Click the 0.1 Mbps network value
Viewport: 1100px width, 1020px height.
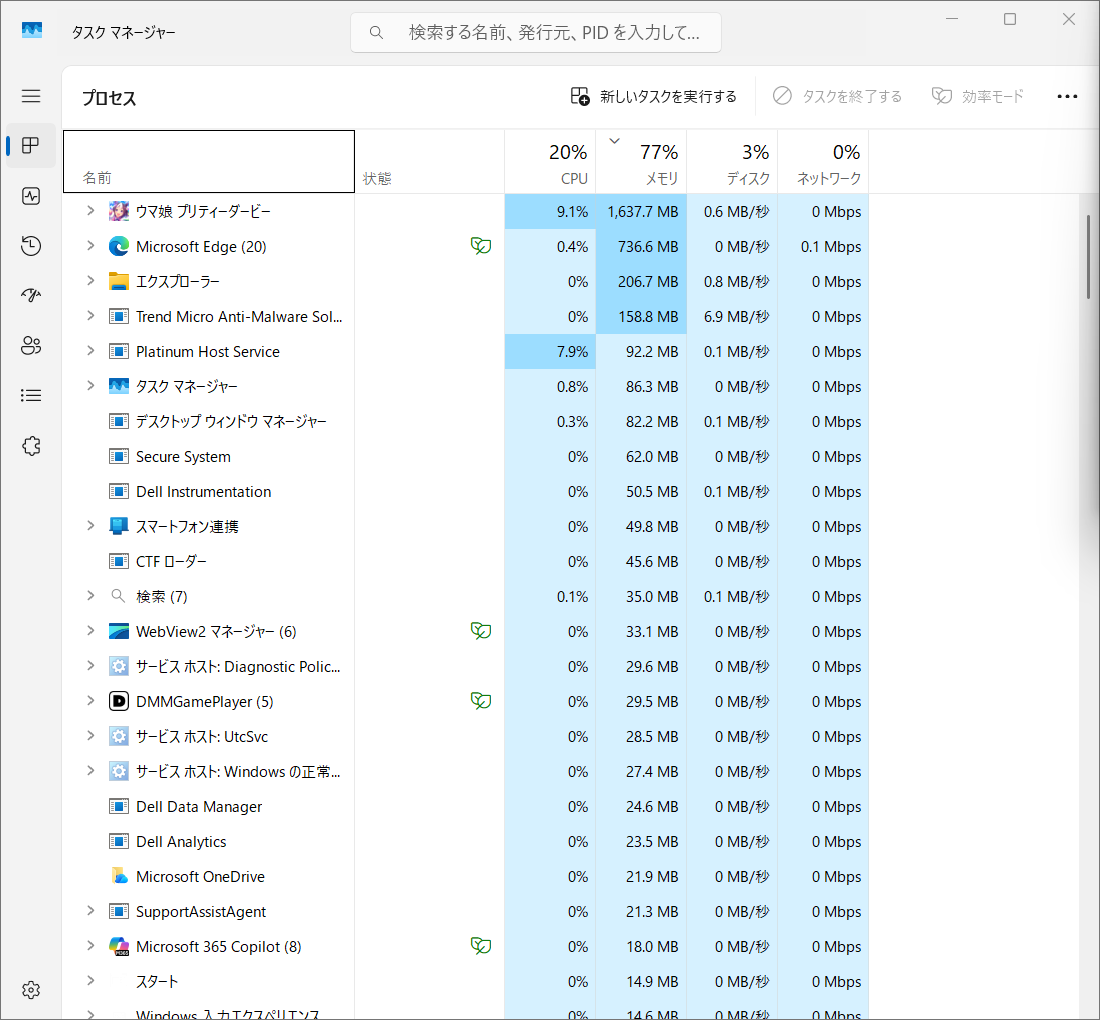(x=831, y=247)
